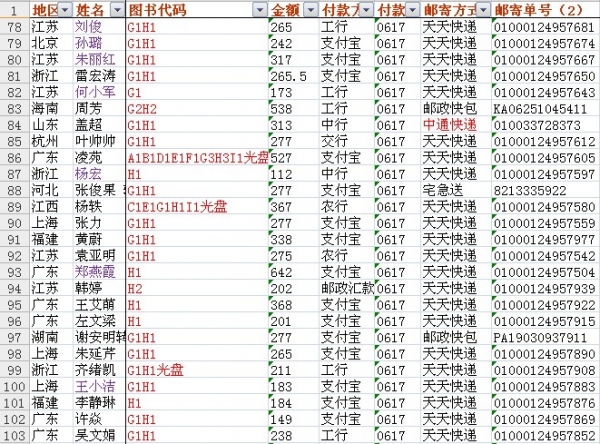Expand the 图书代码 filter arrow
600x444 pixels.
tap(261, 10)
